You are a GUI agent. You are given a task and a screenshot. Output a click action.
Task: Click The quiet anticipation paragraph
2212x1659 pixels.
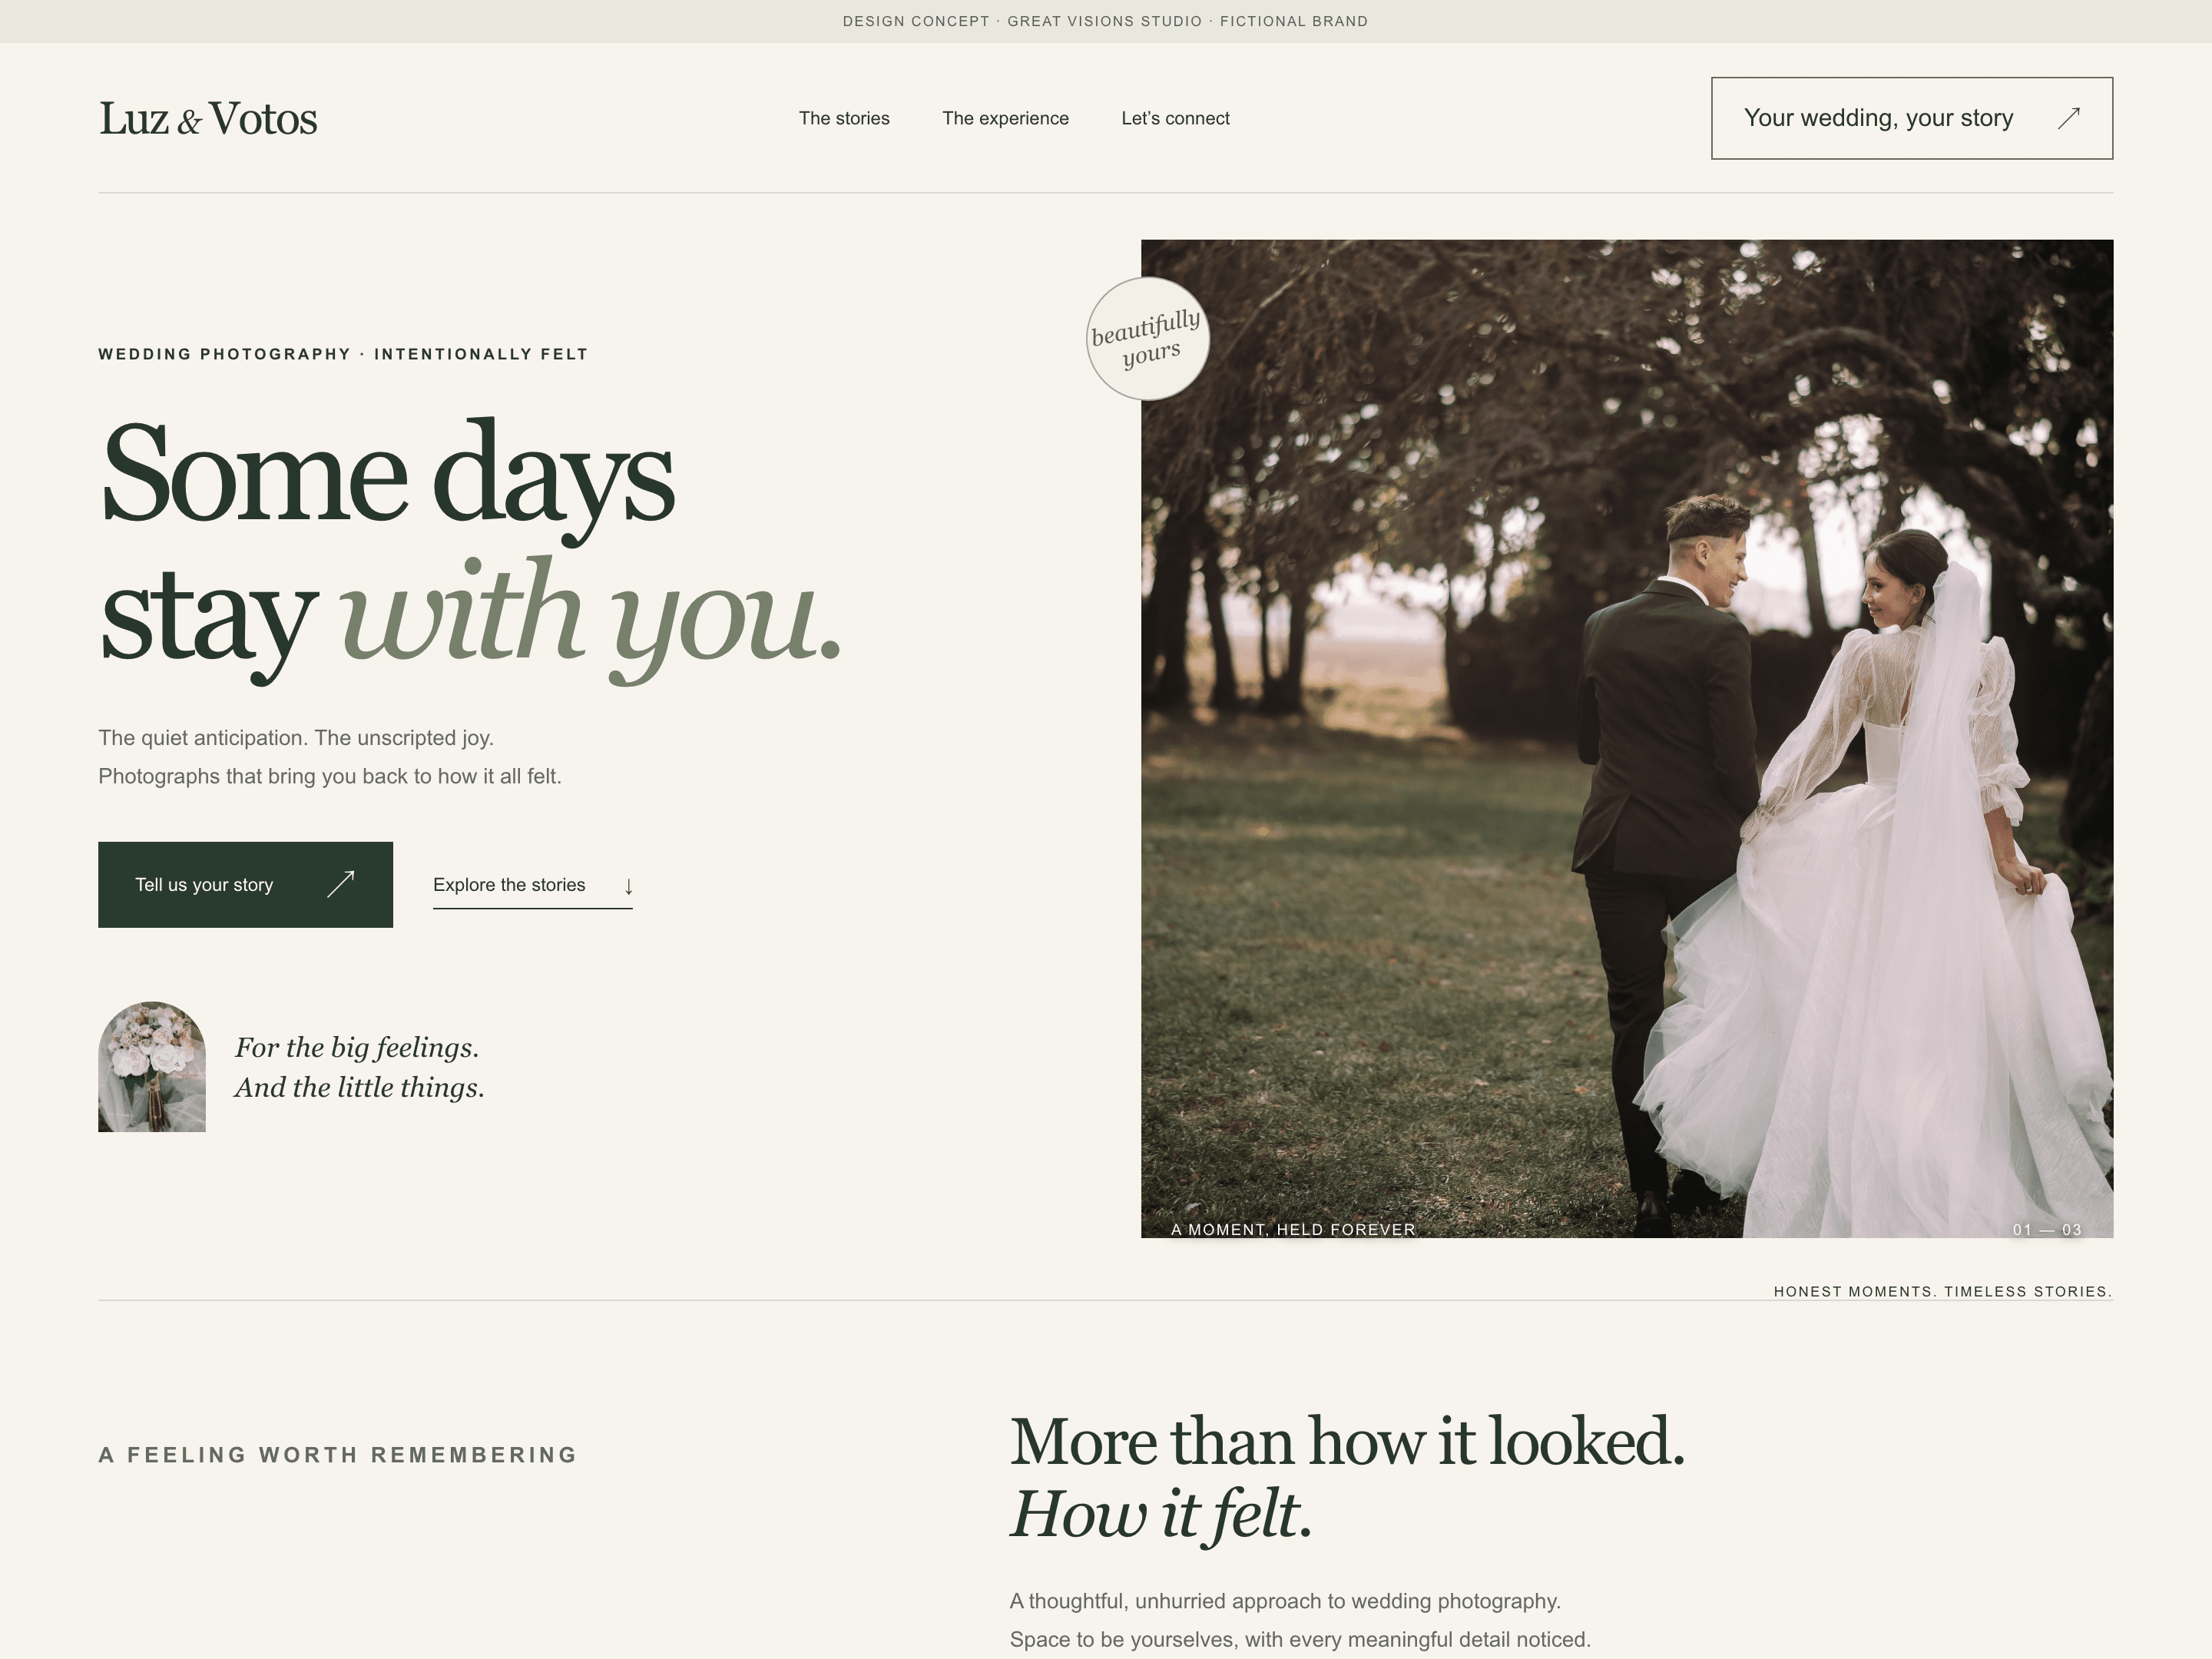330,757
